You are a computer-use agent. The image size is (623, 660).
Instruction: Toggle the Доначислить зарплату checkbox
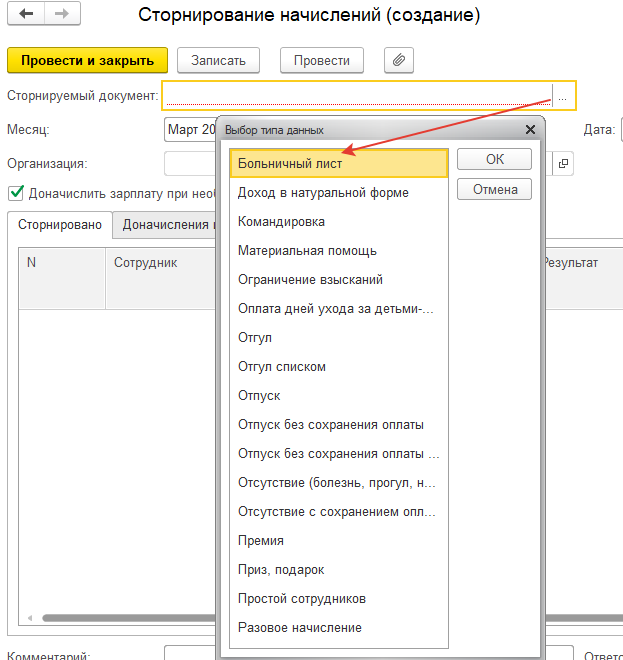click(16, 193)
